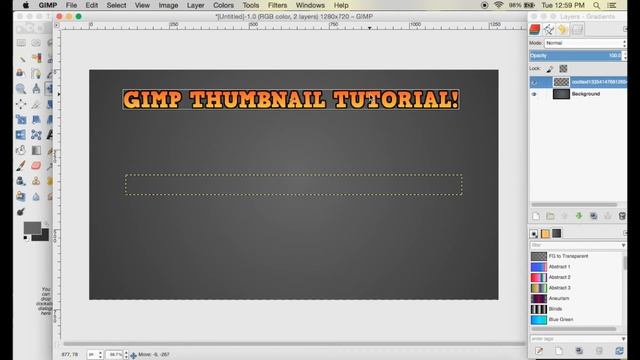Select the Fuzzy Select wand tool
This screenshot has height=360, width=640.
[21, 58]
